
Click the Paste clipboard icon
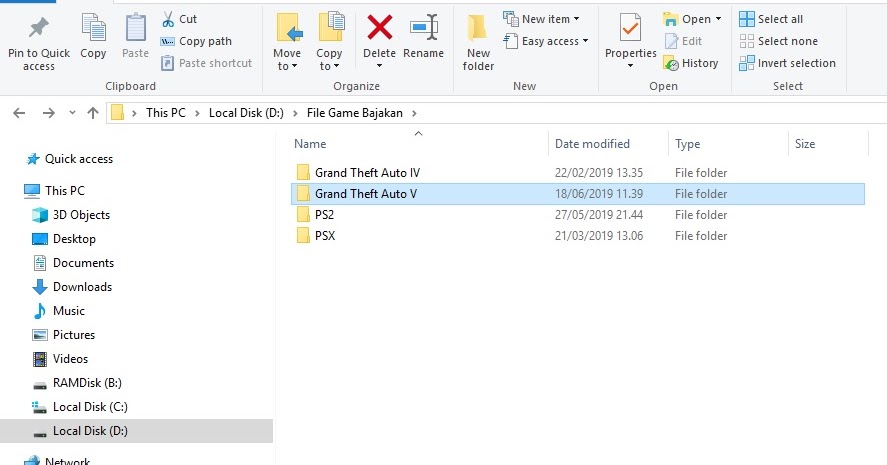(x=136, y=28)
